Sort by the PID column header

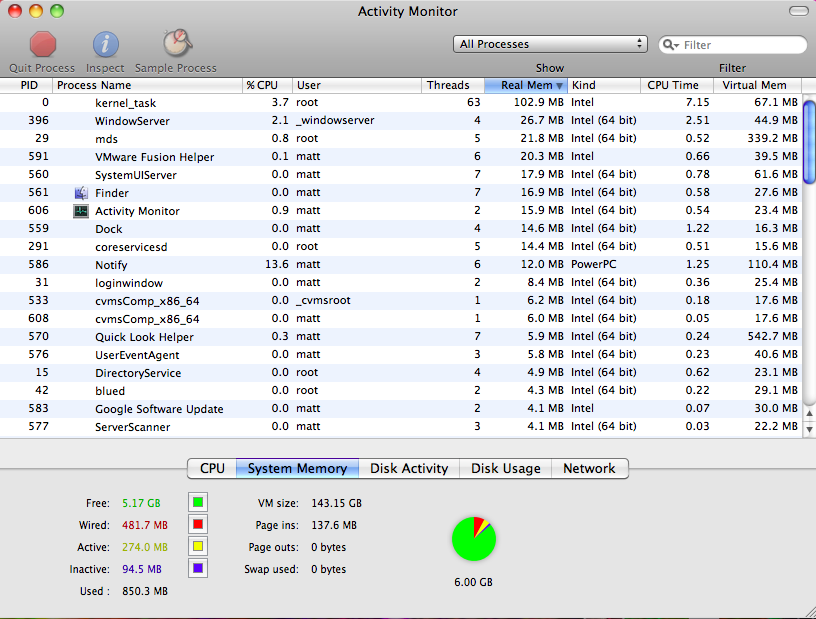[x=27, y=85]
